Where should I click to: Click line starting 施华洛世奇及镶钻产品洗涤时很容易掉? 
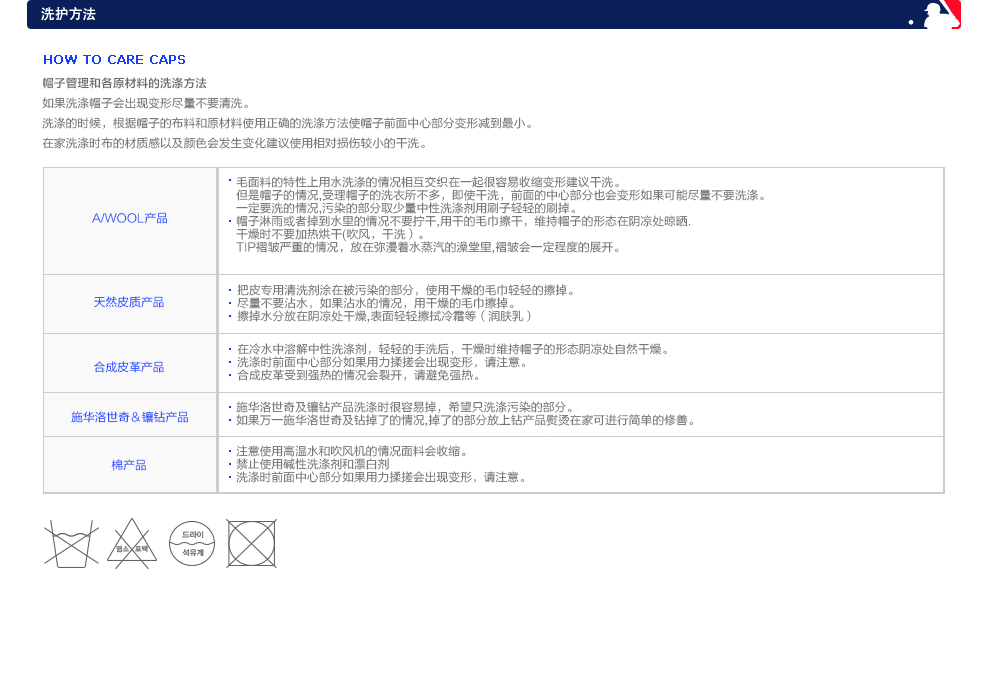(x=405, y=407)
